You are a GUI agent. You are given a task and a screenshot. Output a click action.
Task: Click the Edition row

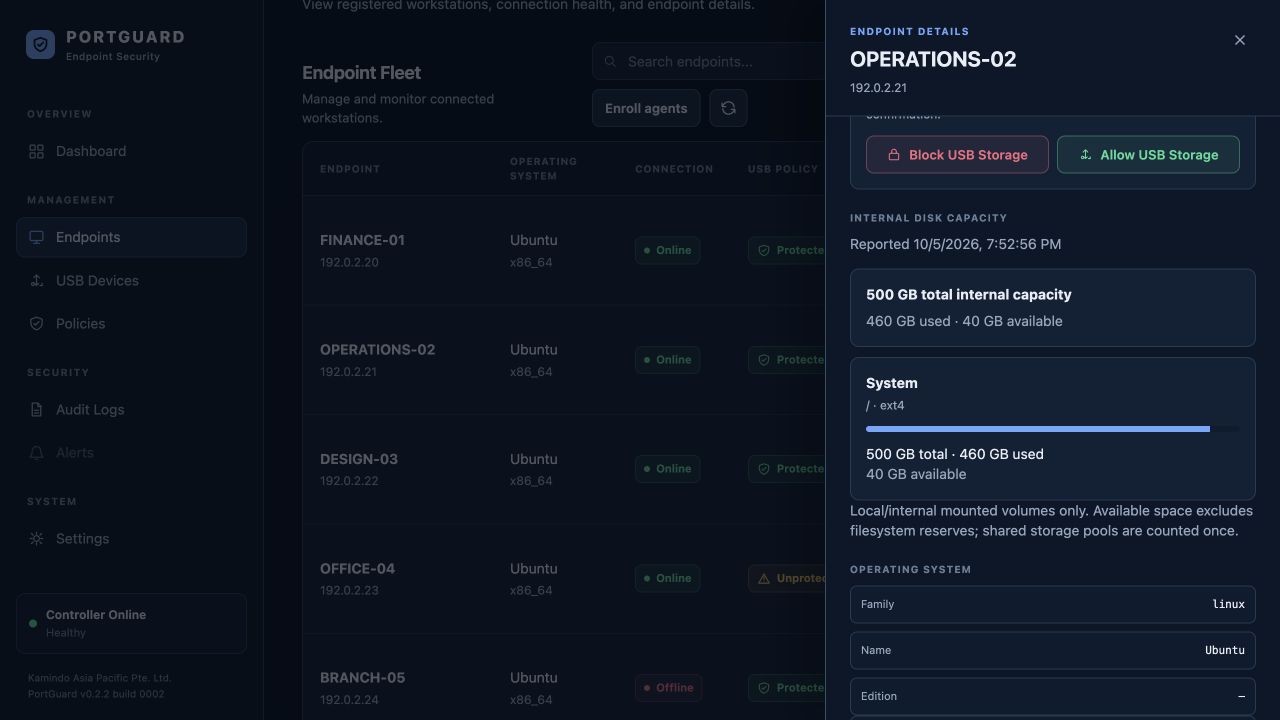point(1052,696)
